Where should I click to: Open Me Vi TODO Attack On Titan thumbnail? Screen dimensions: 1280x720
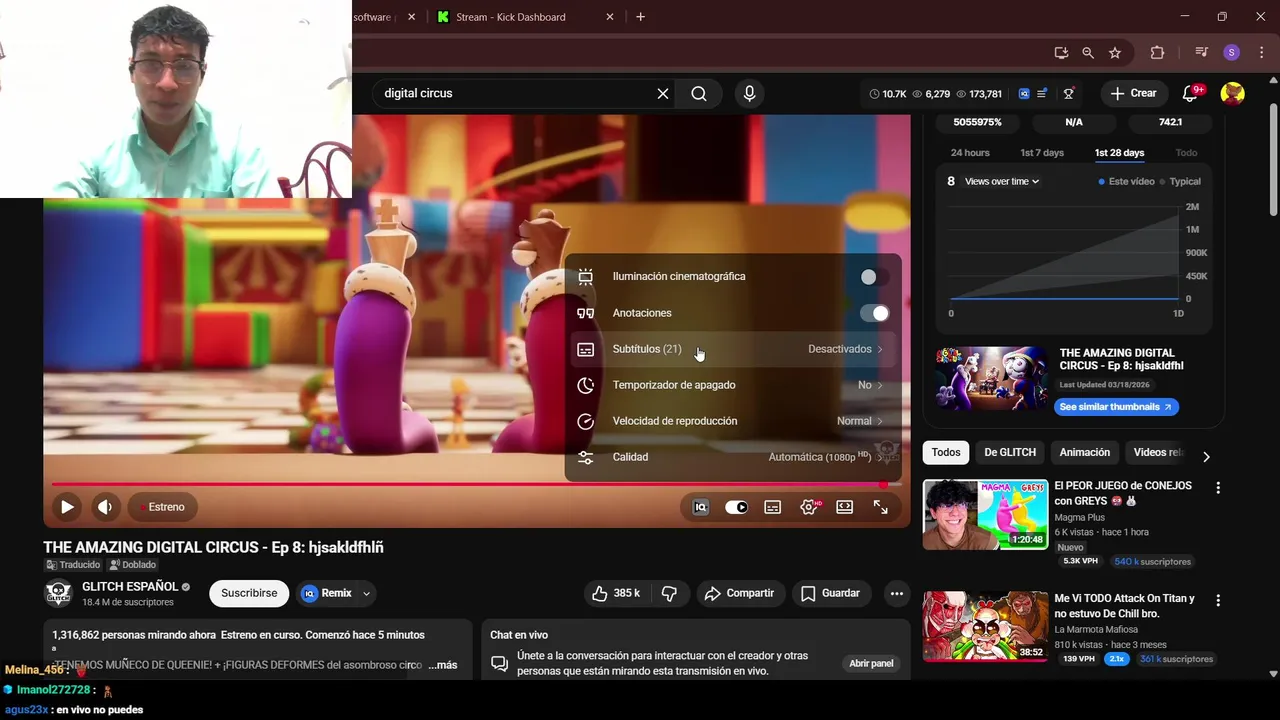[985, 627]
